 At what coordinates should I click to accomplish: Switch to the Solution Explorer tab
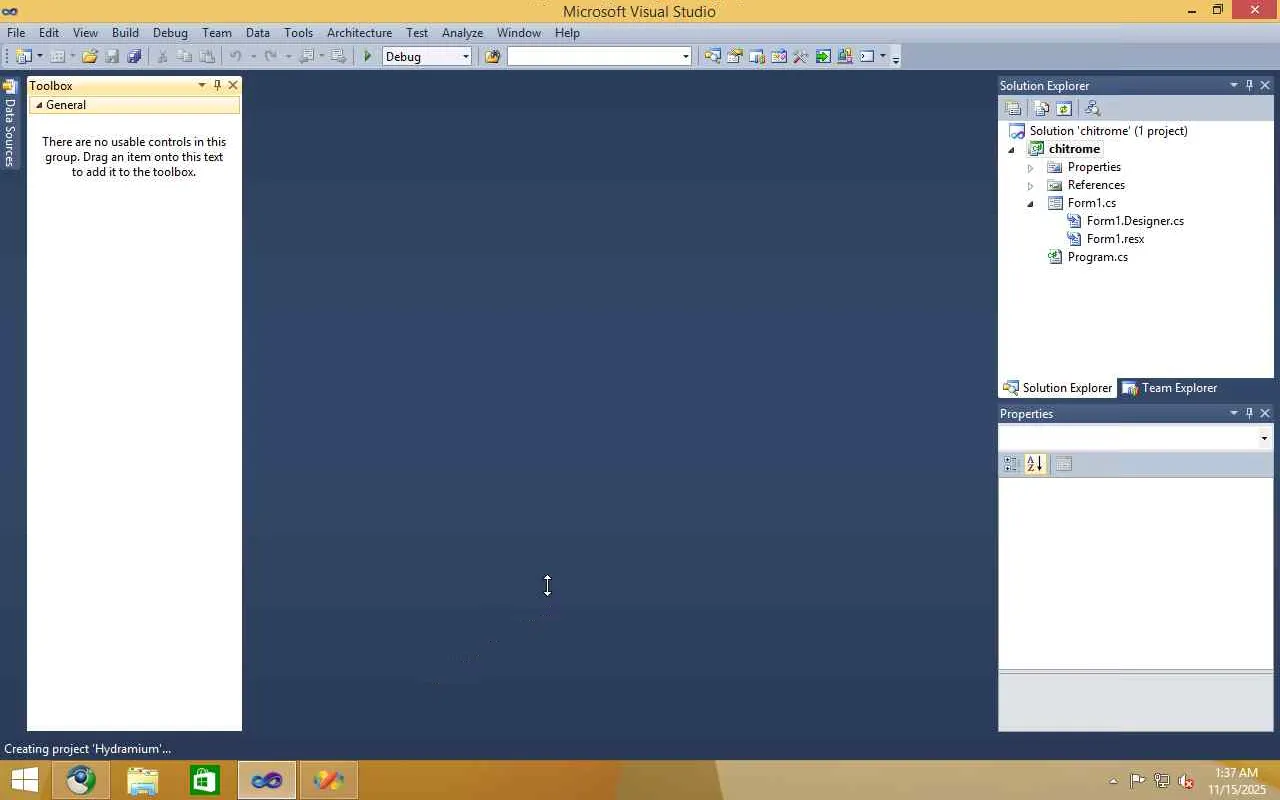pyautogui.click(x=1058, y=388)
